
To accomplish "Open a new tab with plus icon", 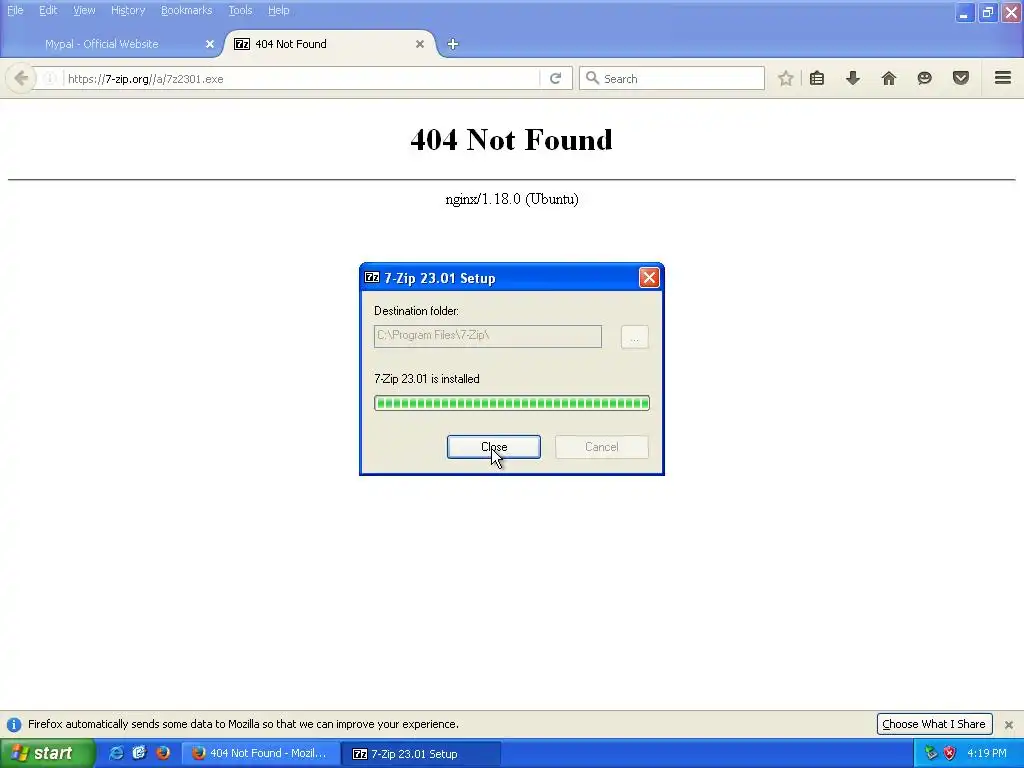I will click(453, 44).
